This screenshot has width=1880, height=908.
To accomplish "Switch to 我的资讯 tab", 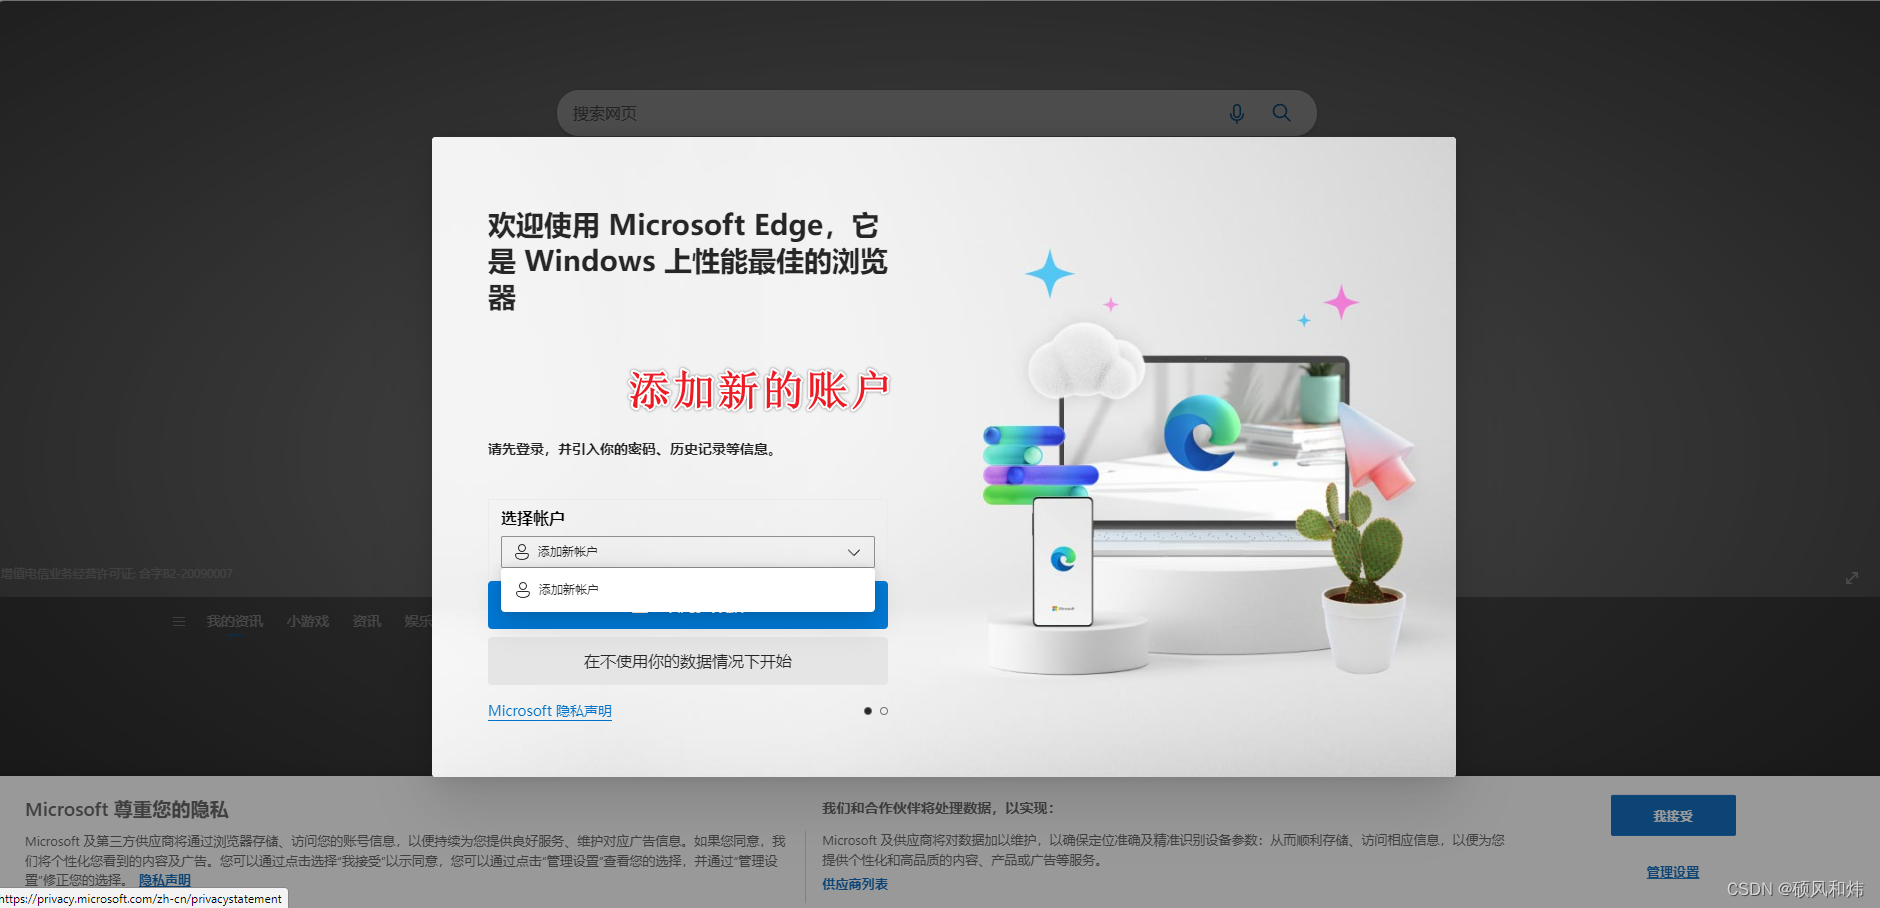I will pyautogui.click(x=235, y=621).
